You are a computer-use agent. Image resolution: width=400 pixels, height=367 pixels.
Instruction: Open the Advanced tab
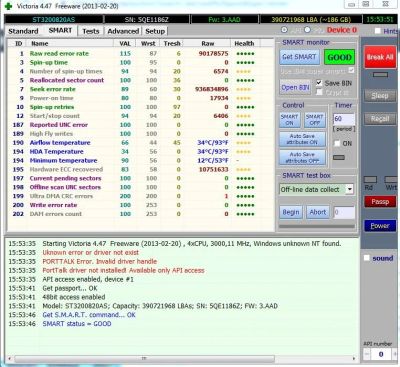pos(123,31)
